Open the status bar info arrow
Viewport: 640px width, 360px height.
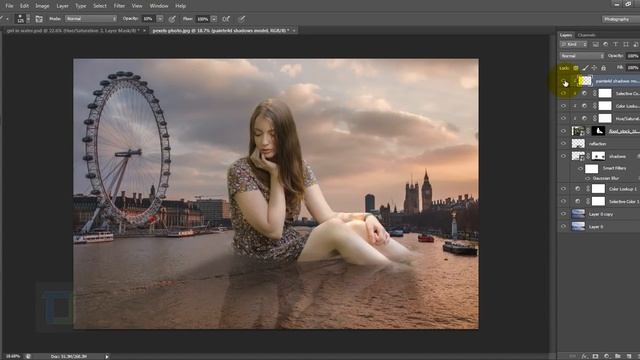coord(107,356)
